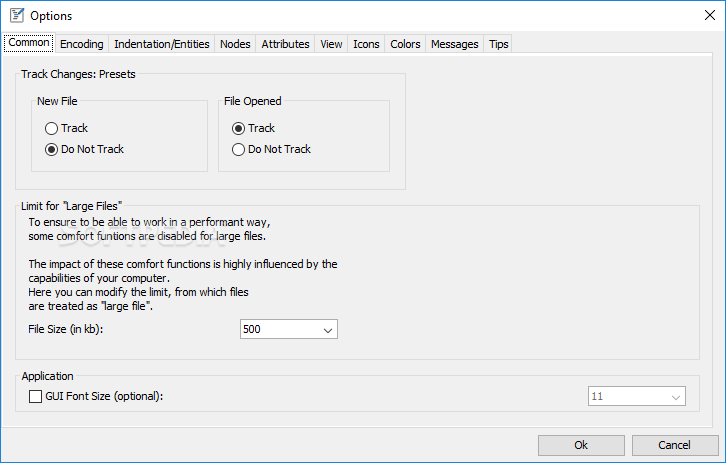Click the Cancel button

click(674, 445)
